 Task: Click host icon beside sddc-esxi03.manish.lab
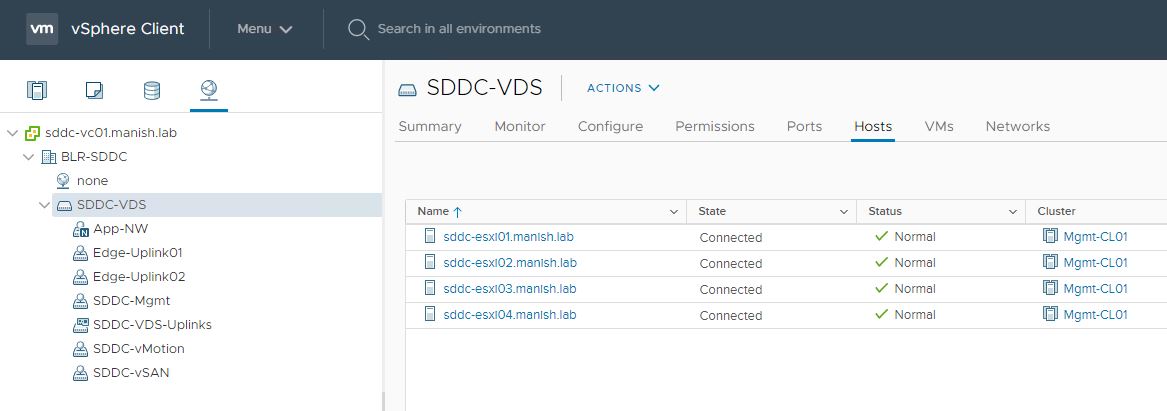click(x=429, y=288)
